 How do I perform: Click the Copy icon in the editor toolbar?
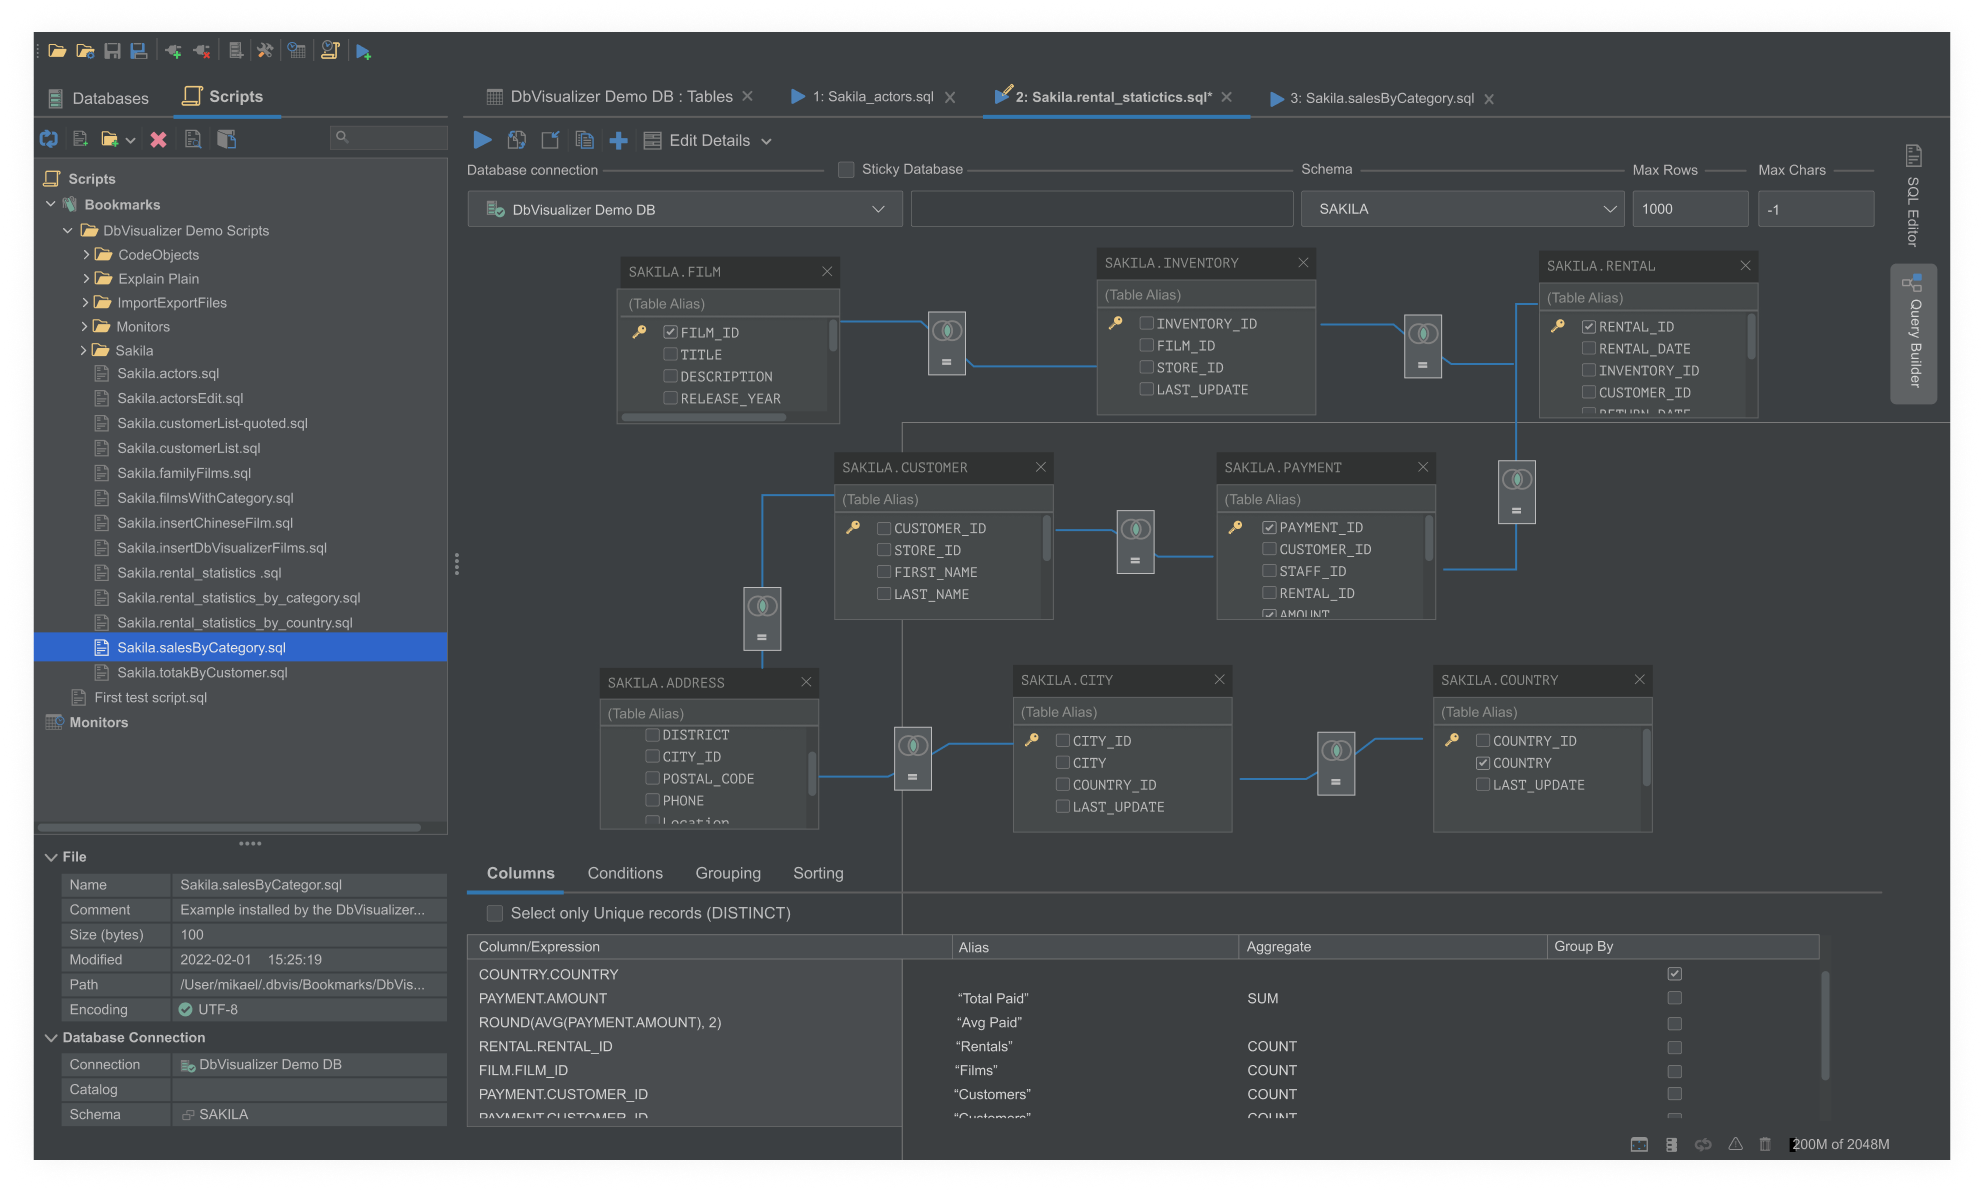coord(584,140)
